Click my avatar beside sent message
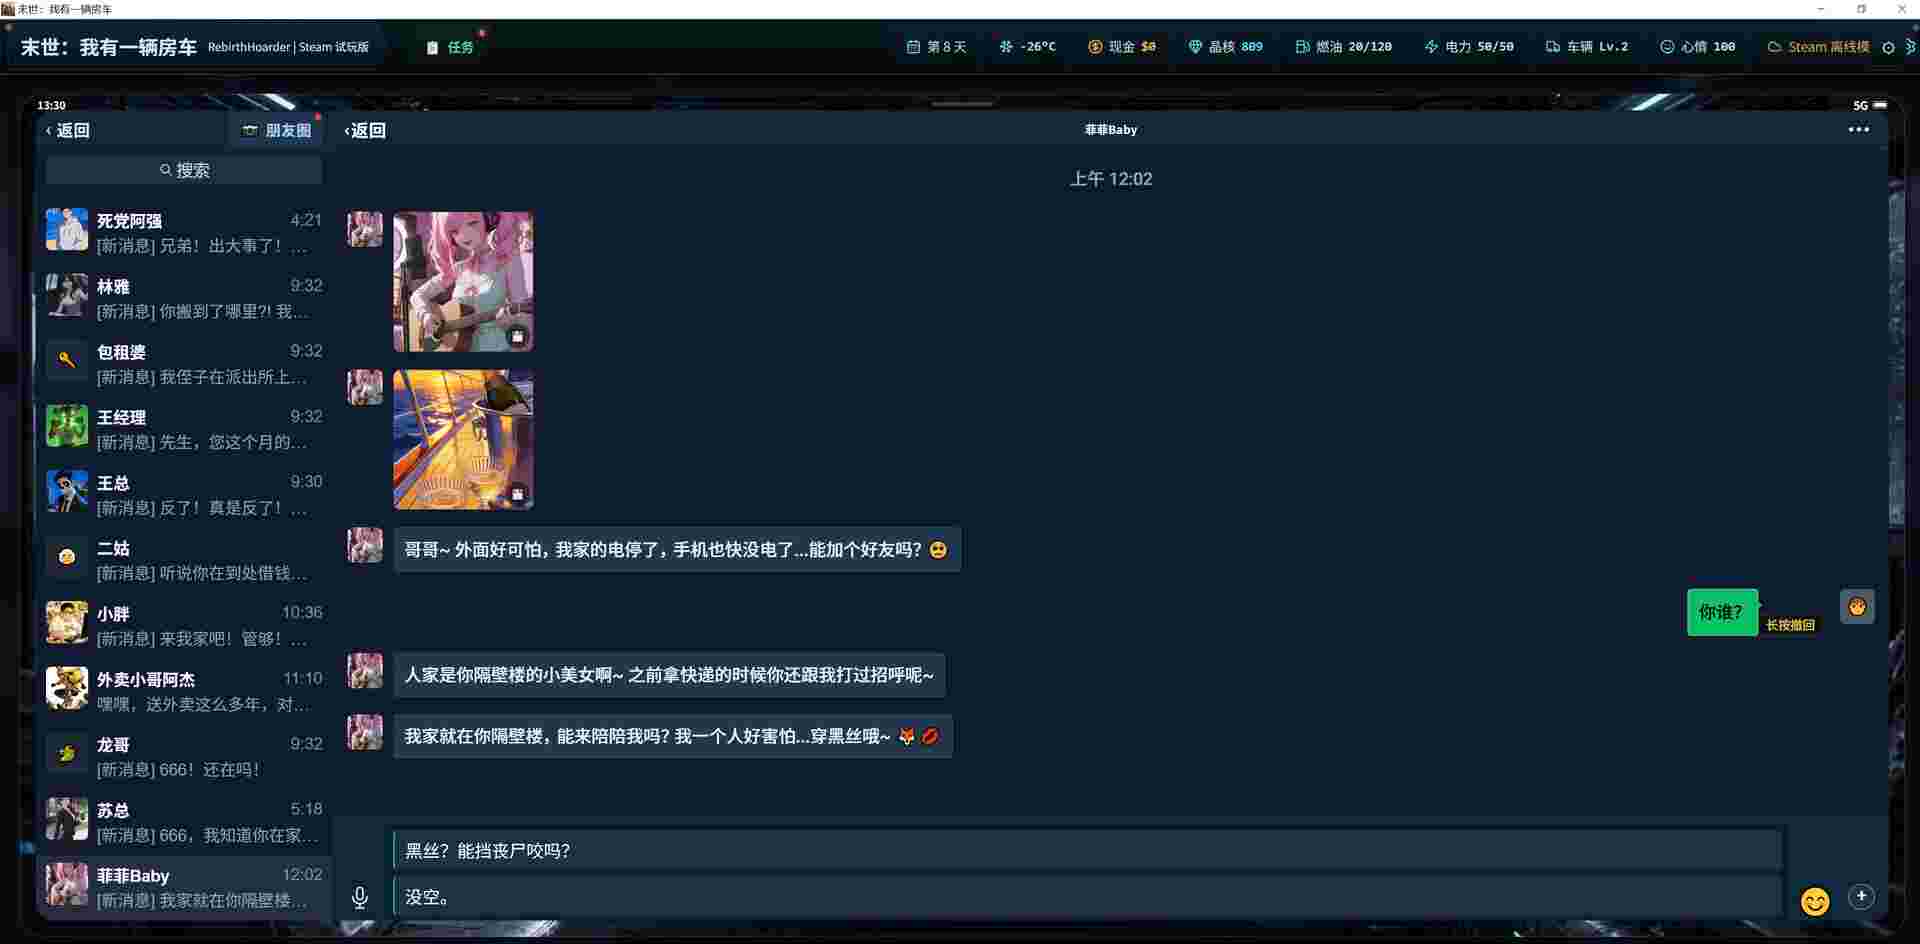This screenshot has height=944, width=1920. click(x=1857, y=606)
